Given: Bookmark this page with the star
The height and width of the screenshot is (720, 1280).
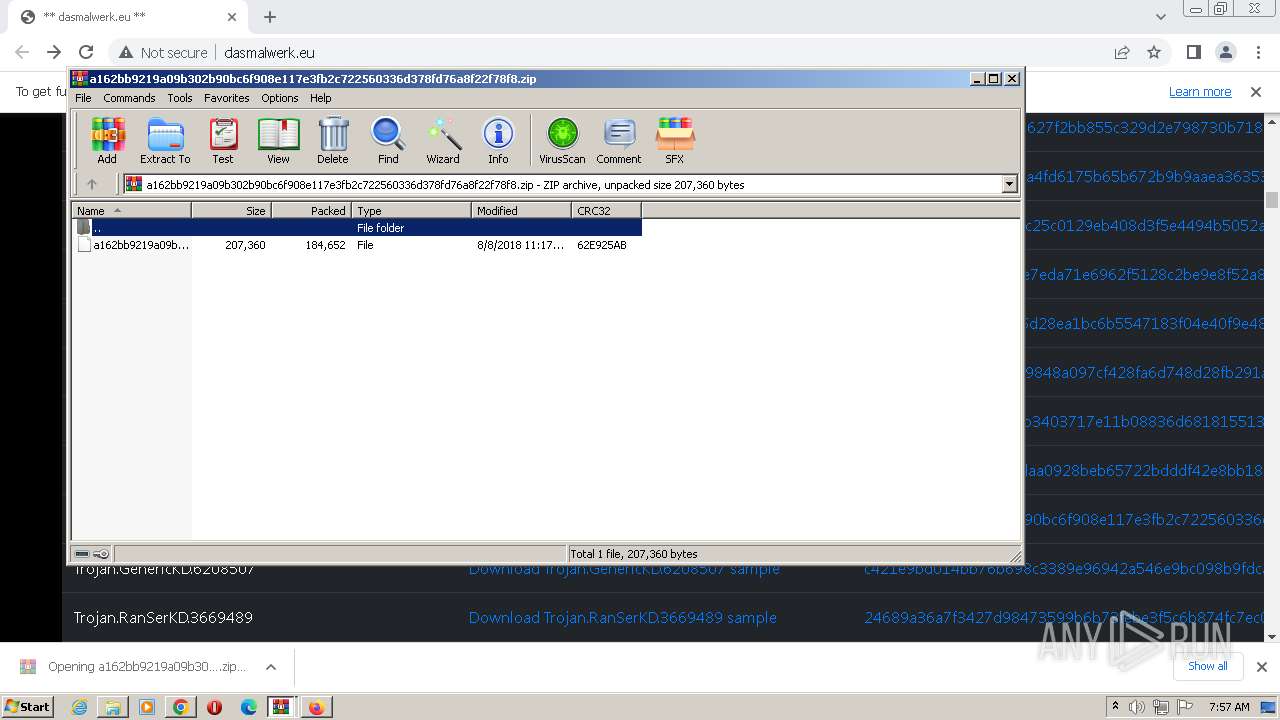Looking at the screenshot, I should (1154, 52).
